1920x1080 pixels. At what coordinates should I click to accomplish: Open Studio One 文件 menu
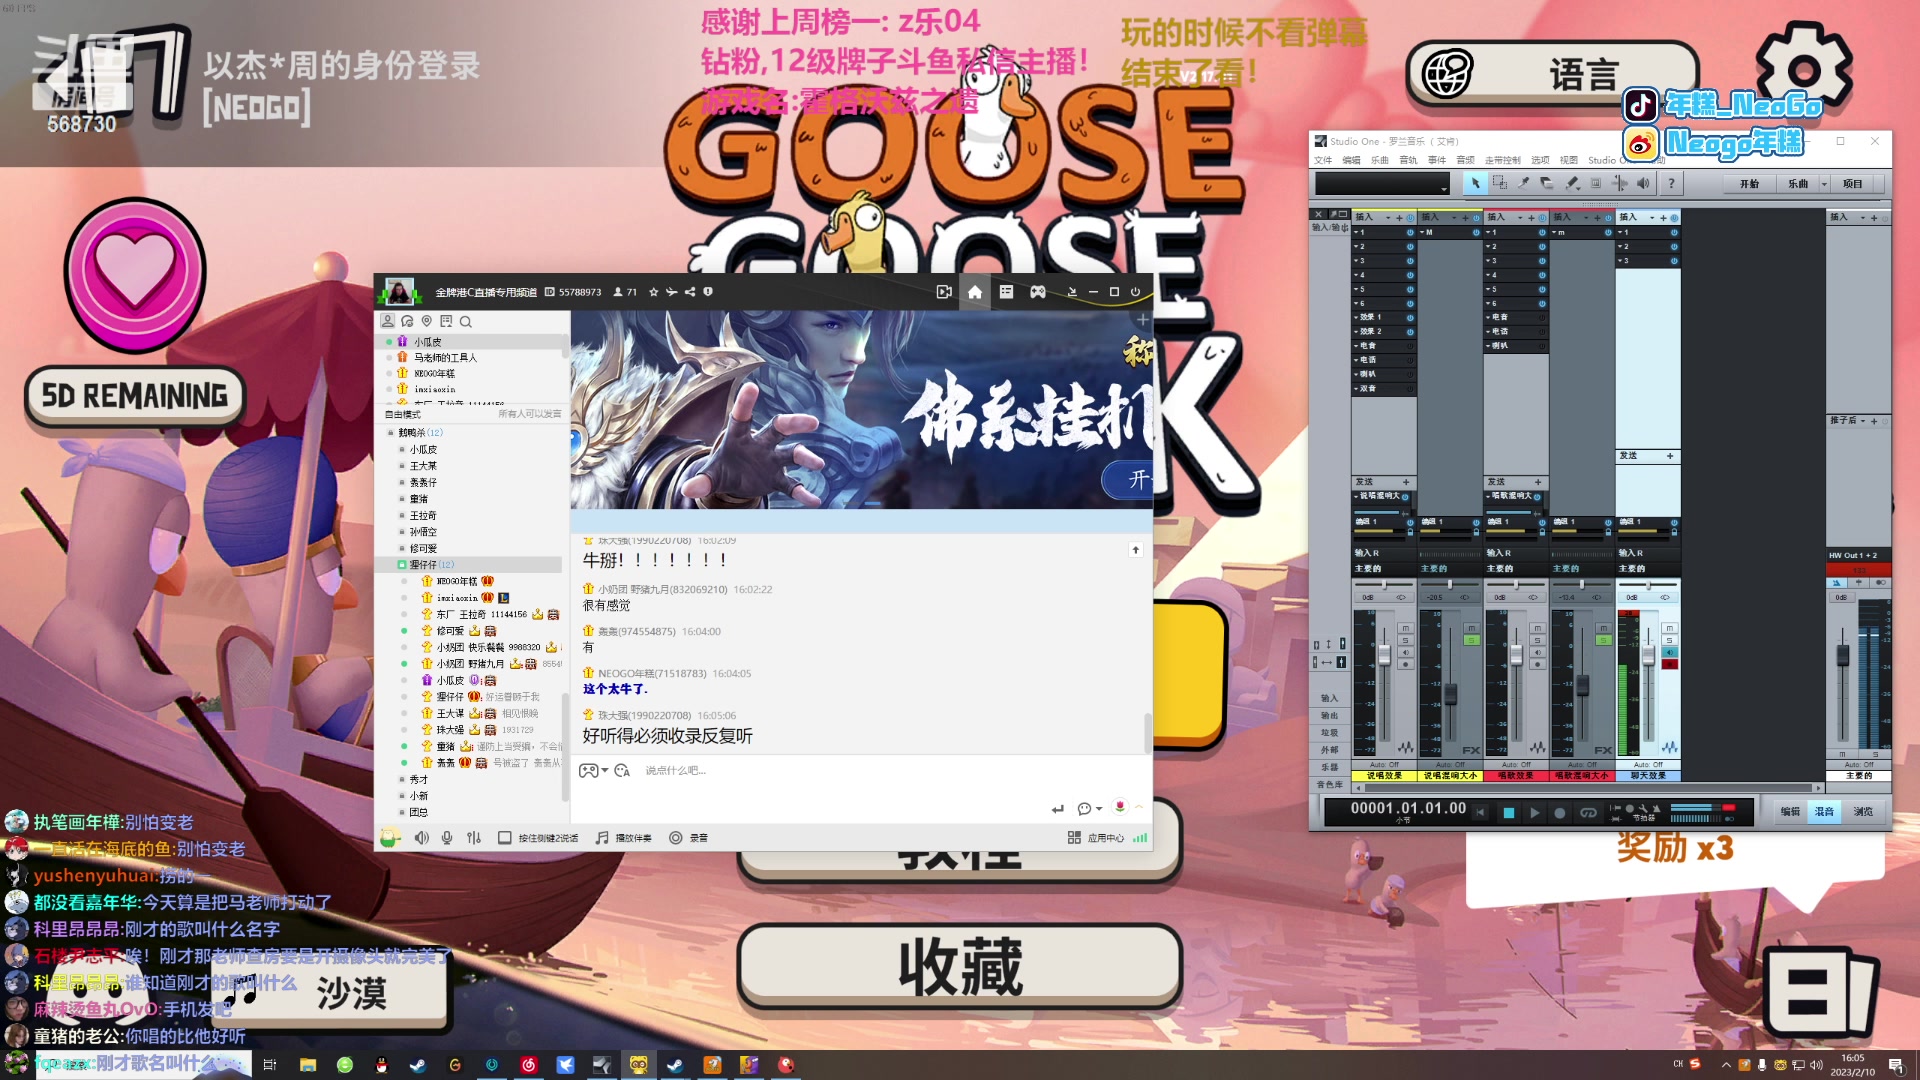pos(1323,160)
